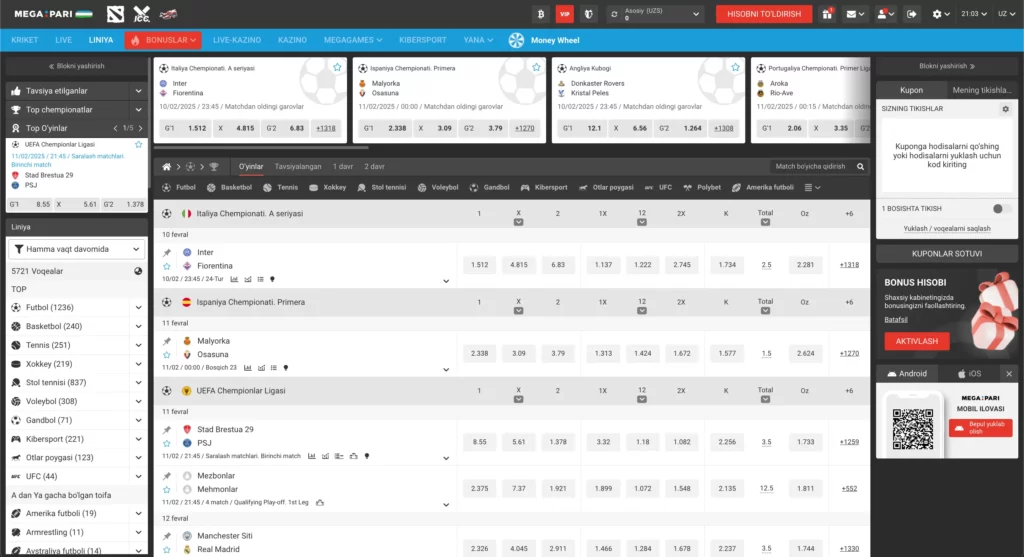Open the UZ language dropdown
Viewport: 1024px width, 557px height.
1006,14
